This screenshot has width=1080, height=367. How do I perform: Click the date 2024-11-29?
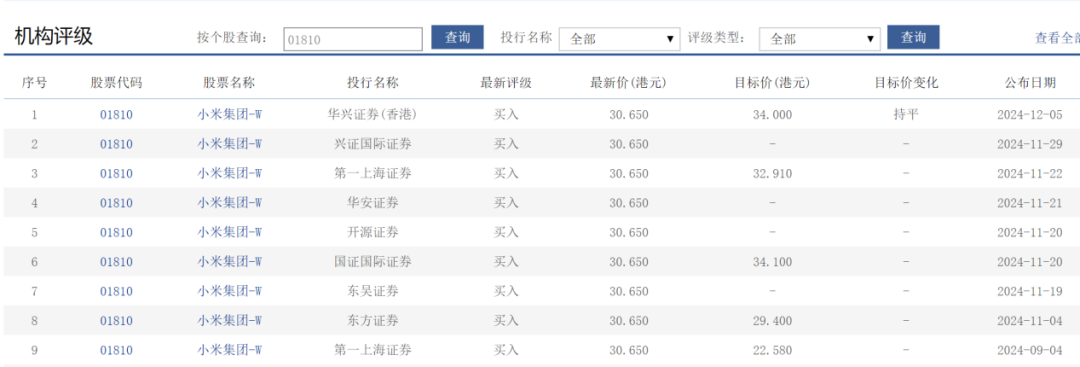1030,145
